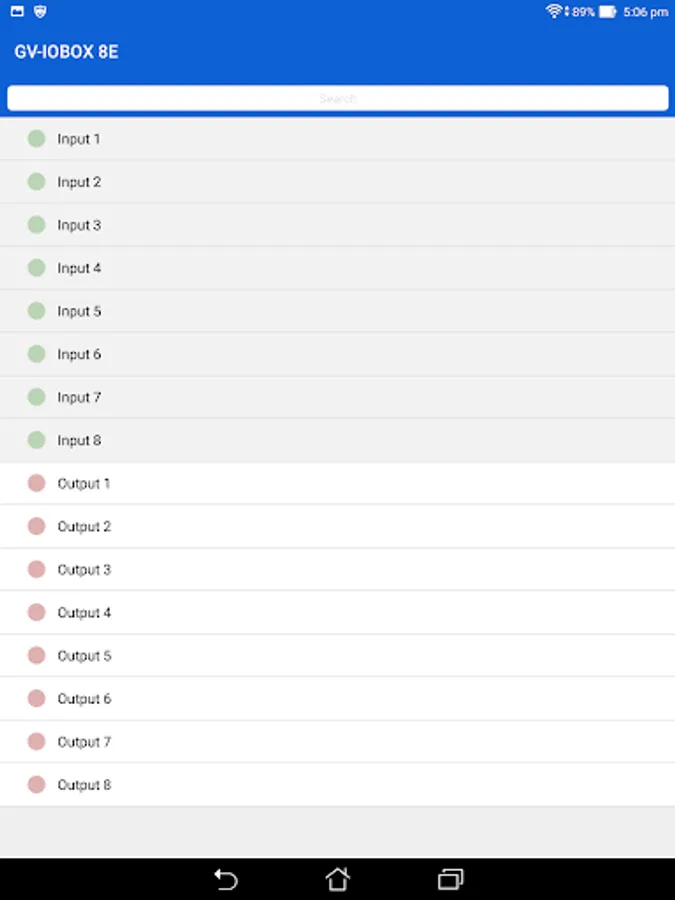Click the green Input 8 status indicator
The width and height of the screenshot is (675, 900).
[x=37, y=440]
